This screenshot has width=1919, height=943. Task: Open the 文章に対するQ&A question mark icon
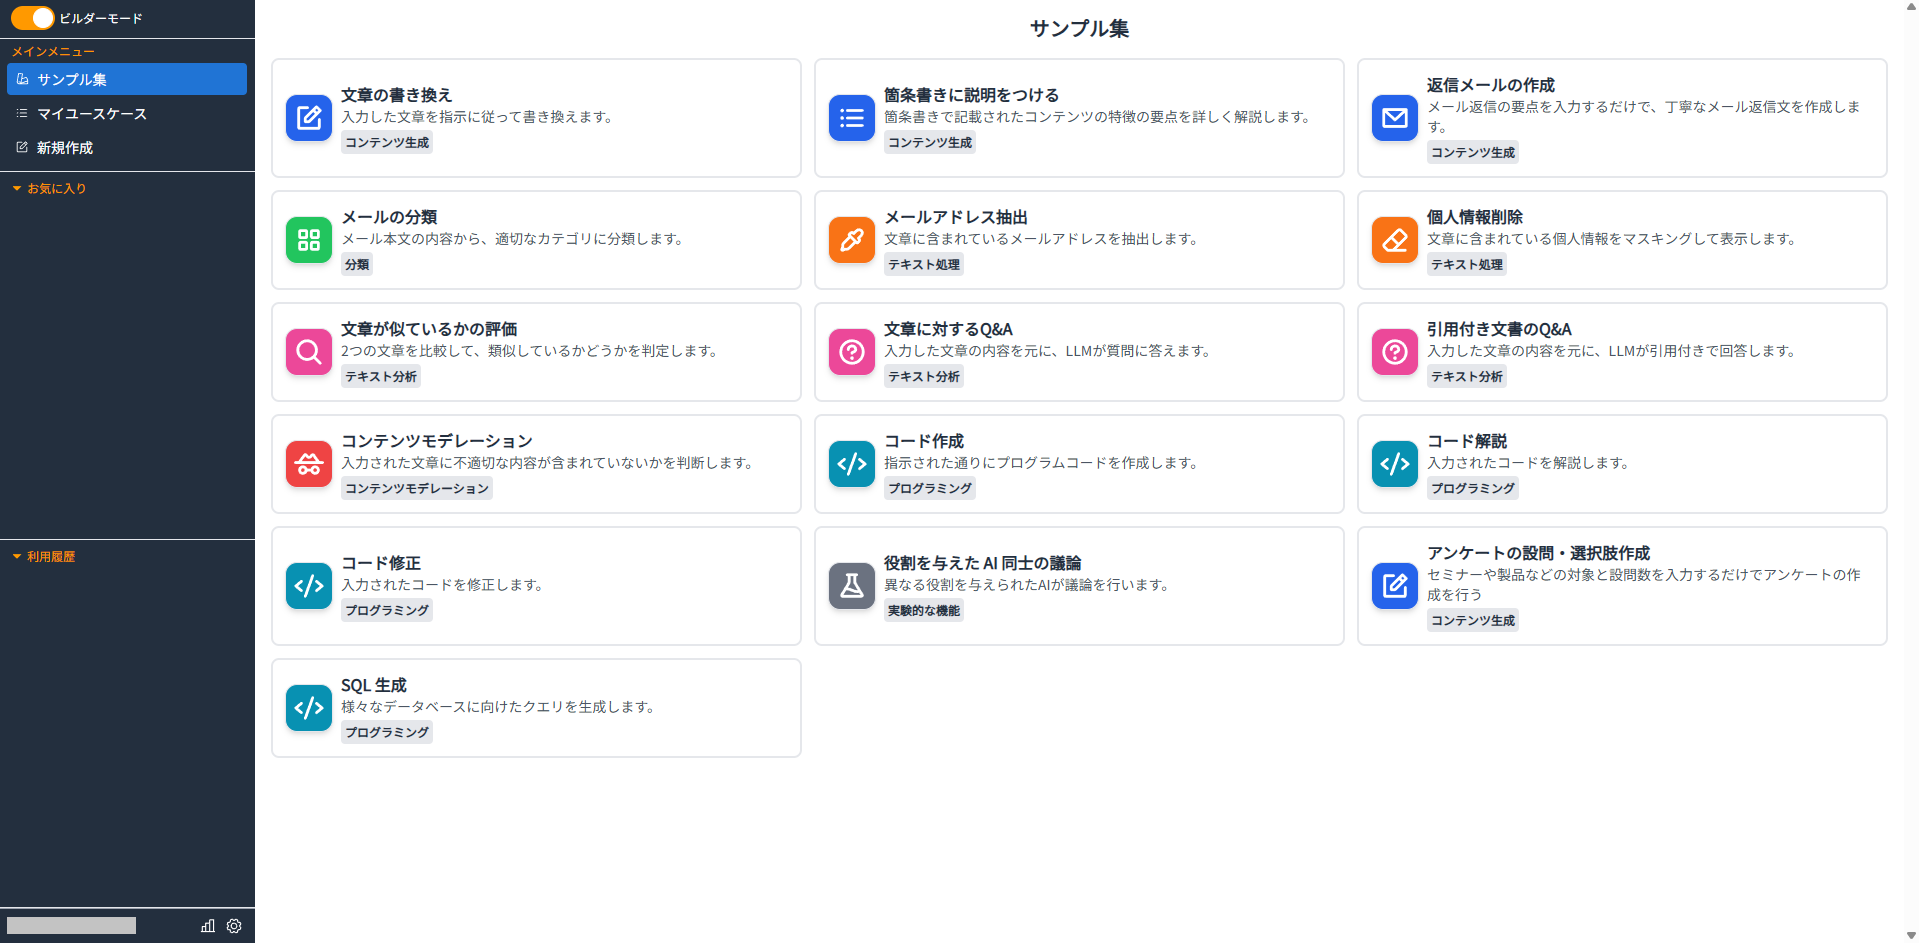pyautogui.click(x=851, y=352)
